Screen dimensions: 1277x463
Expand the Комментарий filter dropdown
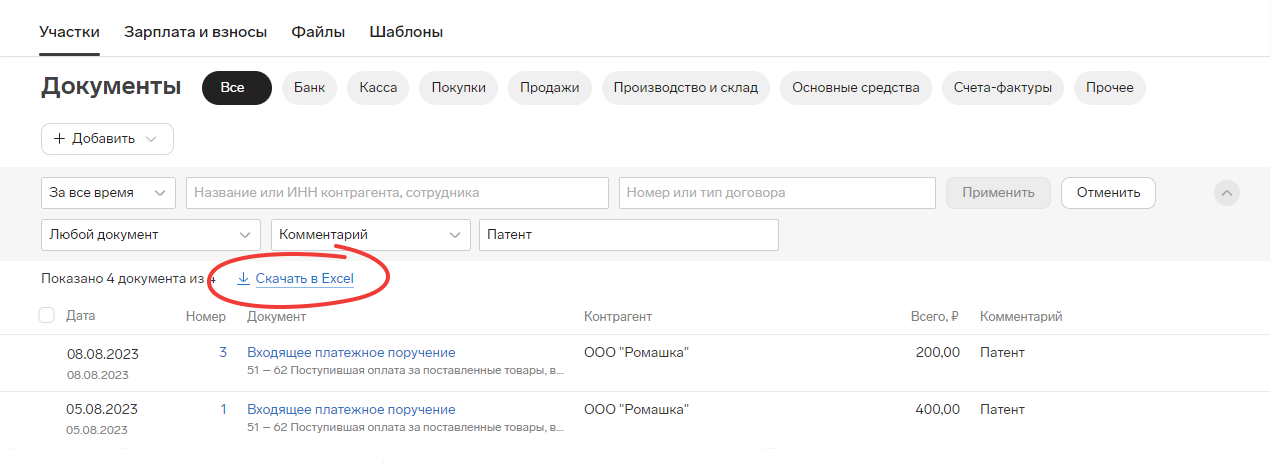coord(371,235)
